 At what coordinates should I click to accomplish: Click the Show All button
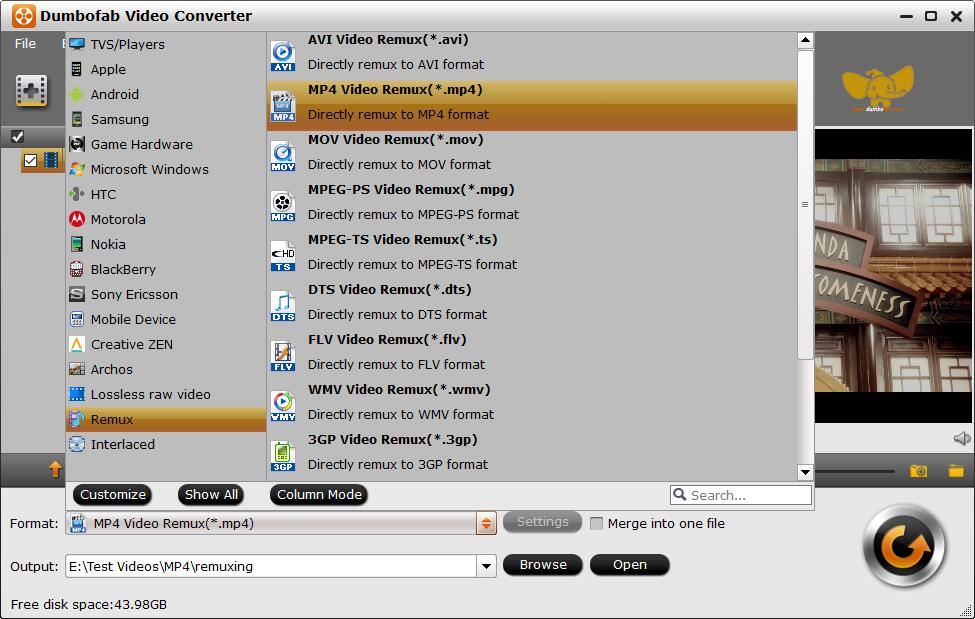[211, 495]
